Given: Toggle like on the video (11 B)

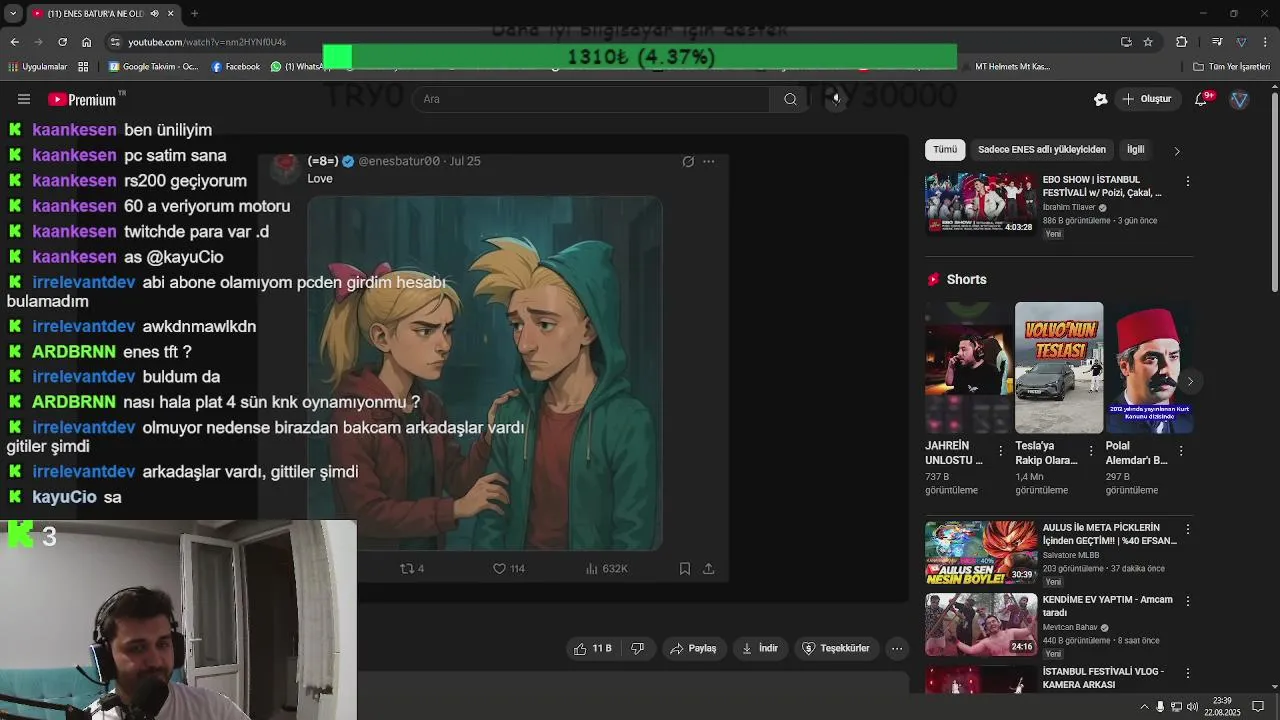Looking at the screenshot, I should 592,648.
